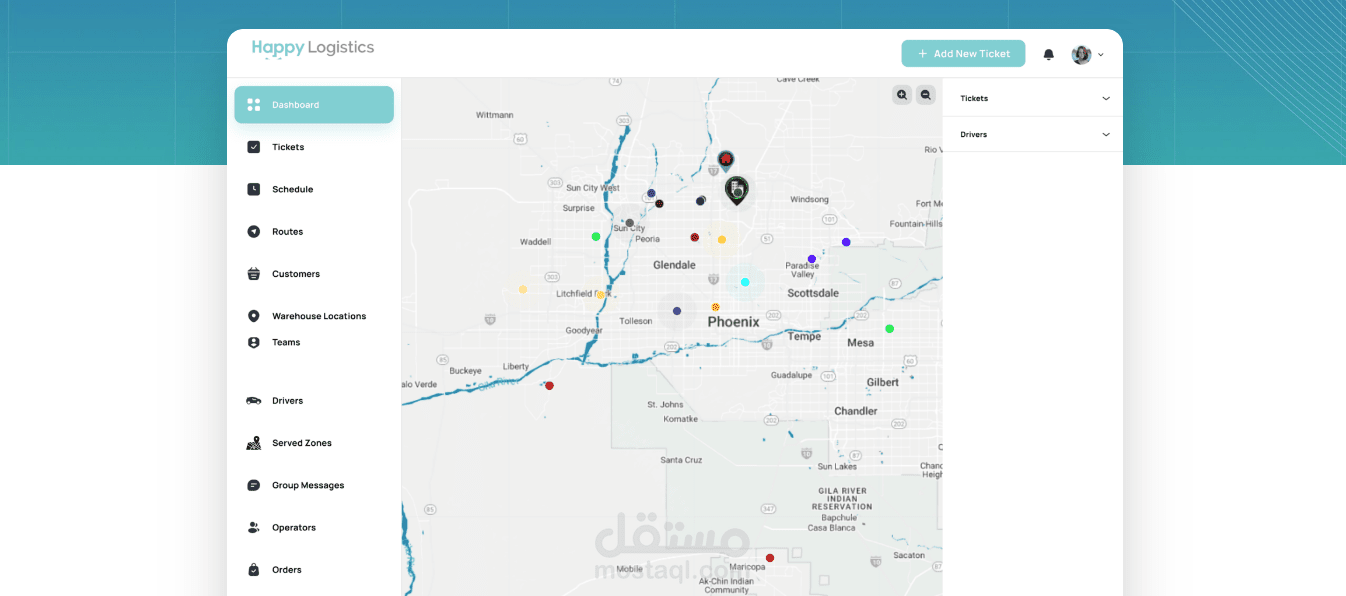Click the Group Messages chat icon
1346x596 pixels.
[253, 485]
